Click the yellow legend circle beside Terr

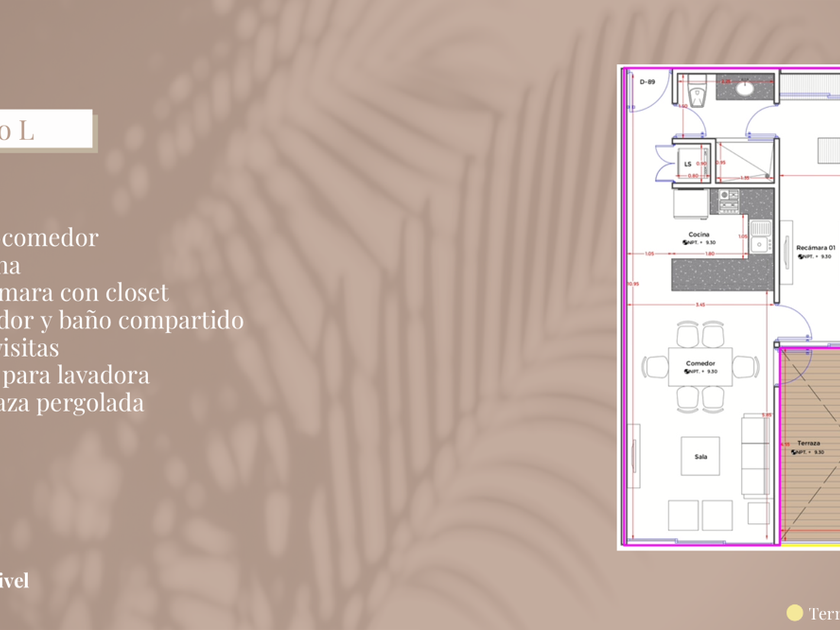pos(794,613)
